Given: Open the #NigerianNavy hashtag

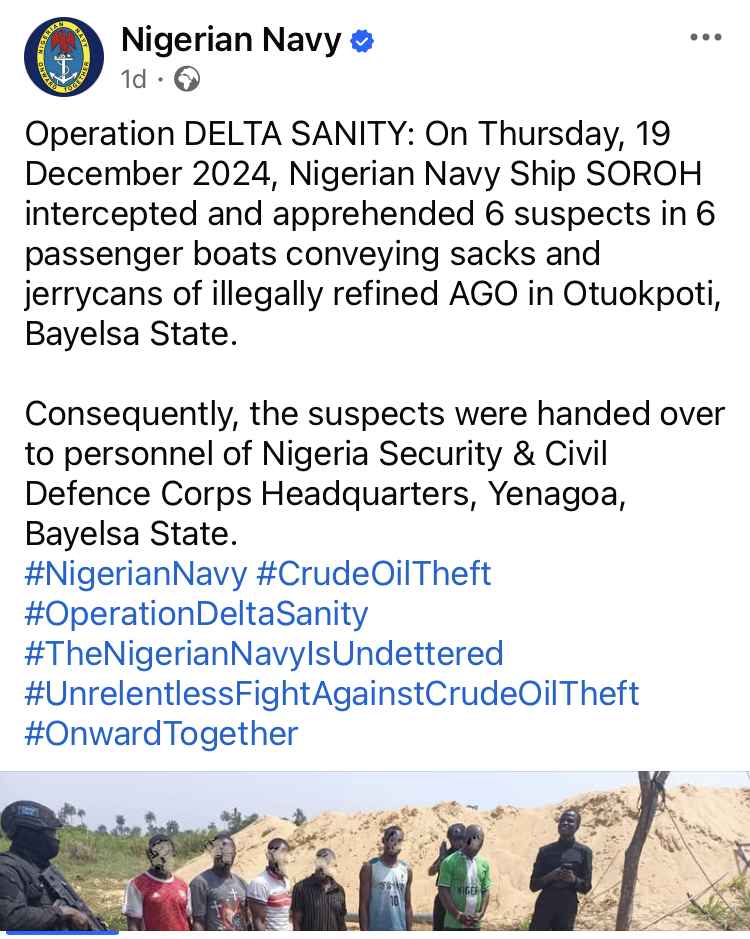Looking at the screenshot, I should click(x=136, y=574).
